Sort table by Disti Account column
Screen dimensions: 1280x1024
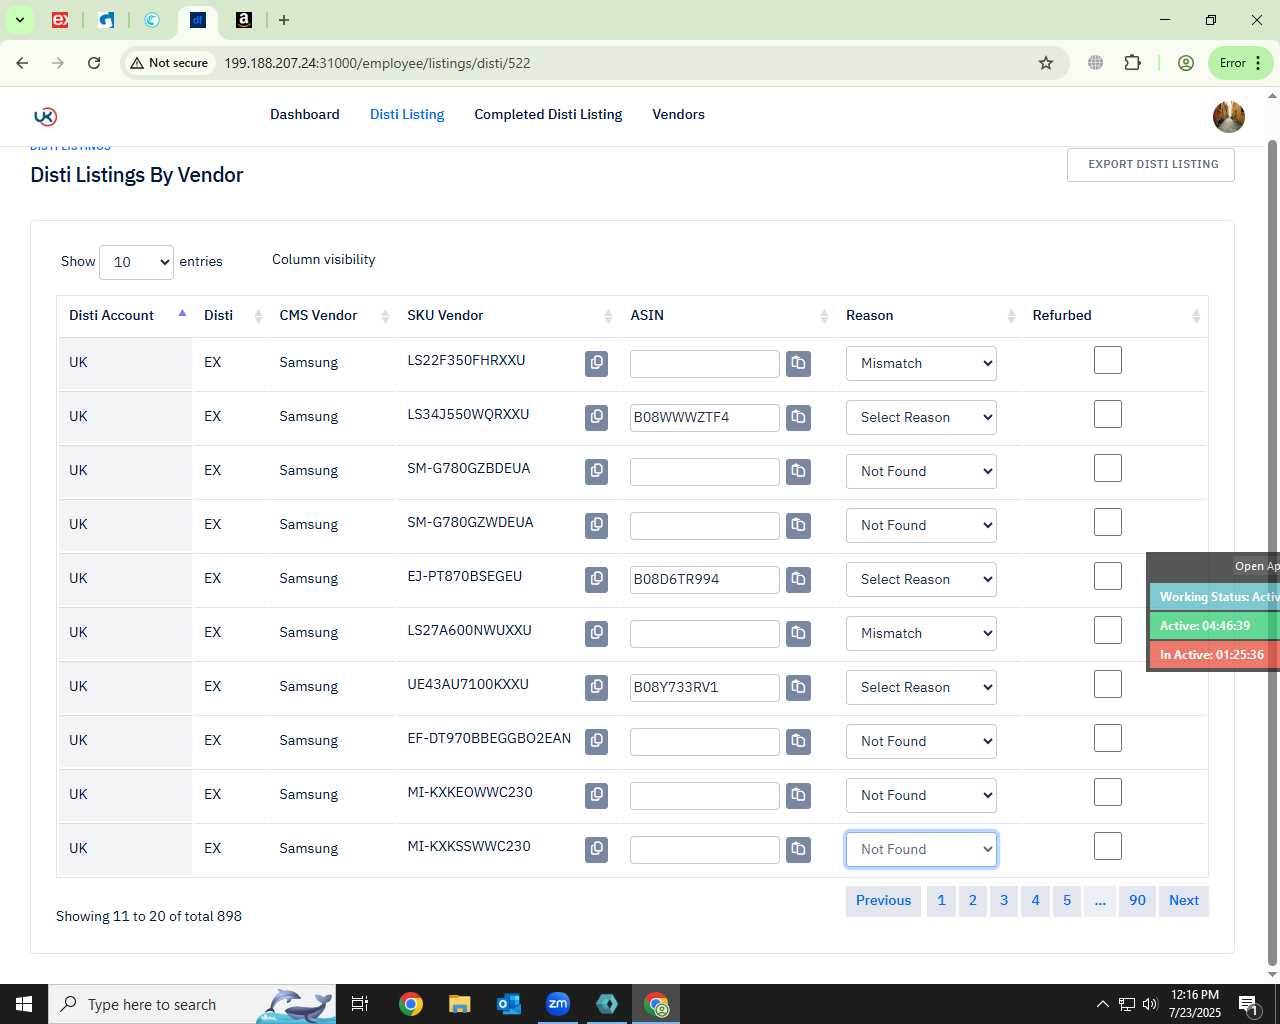click(124, 315)
